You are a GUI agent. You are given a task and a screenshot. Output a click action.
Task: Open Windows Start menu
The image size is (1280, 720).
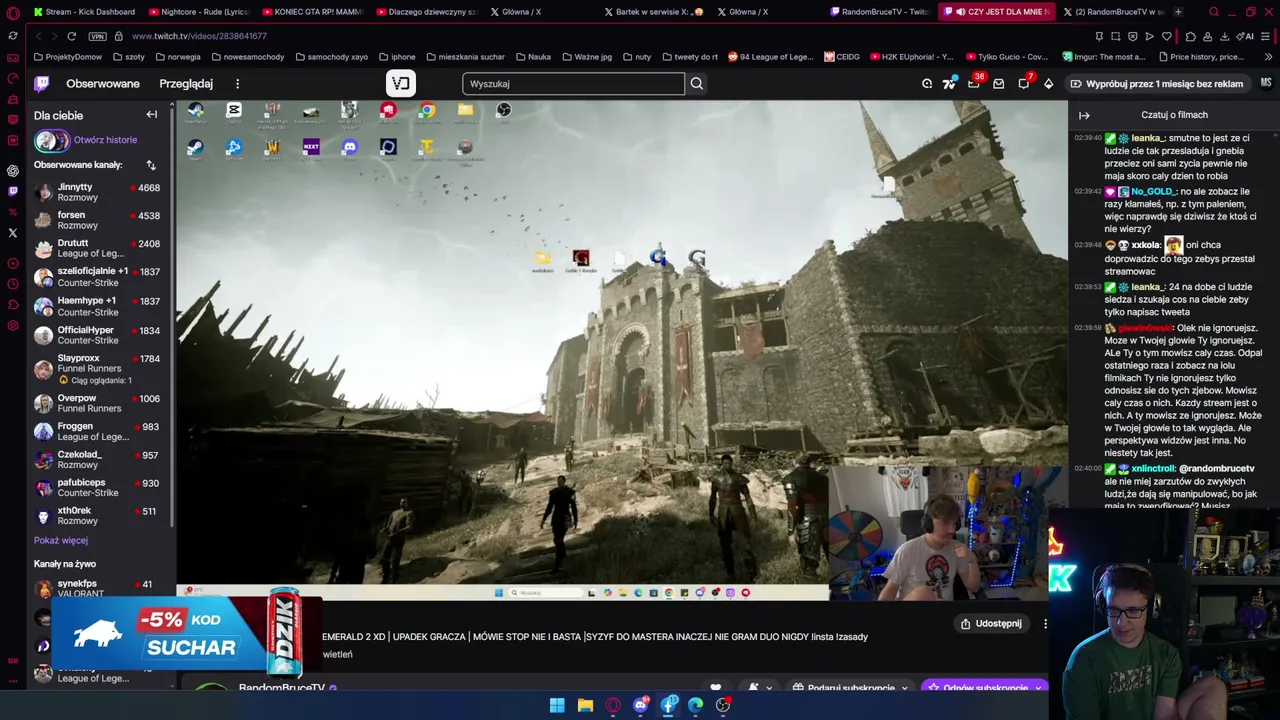[x=557, y=705]
